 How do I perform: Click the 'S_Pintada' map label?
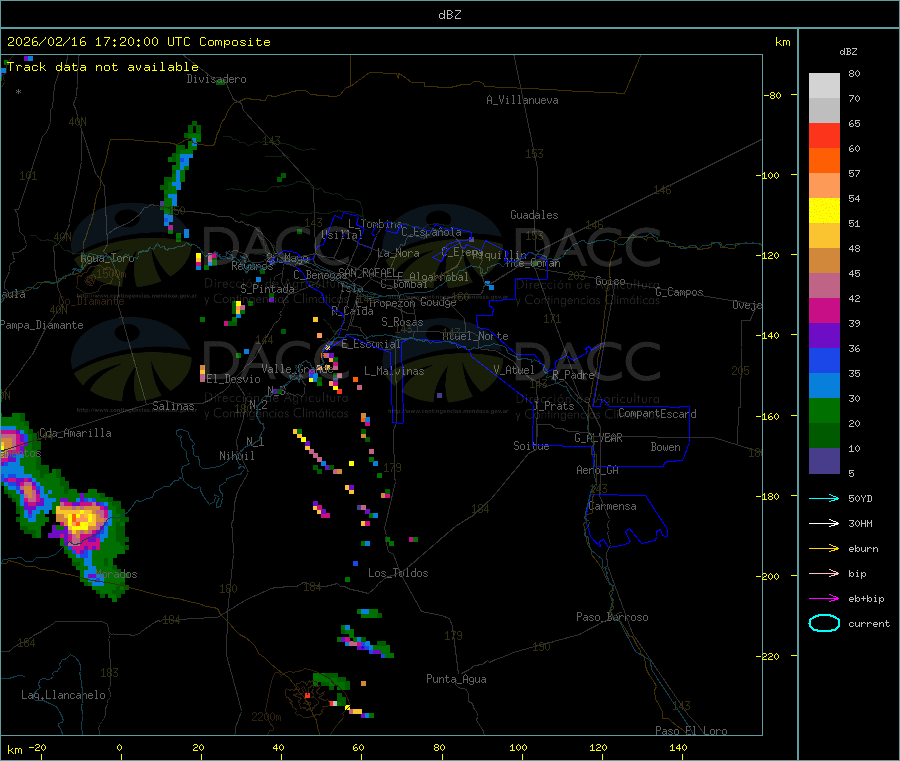[267, 289]
